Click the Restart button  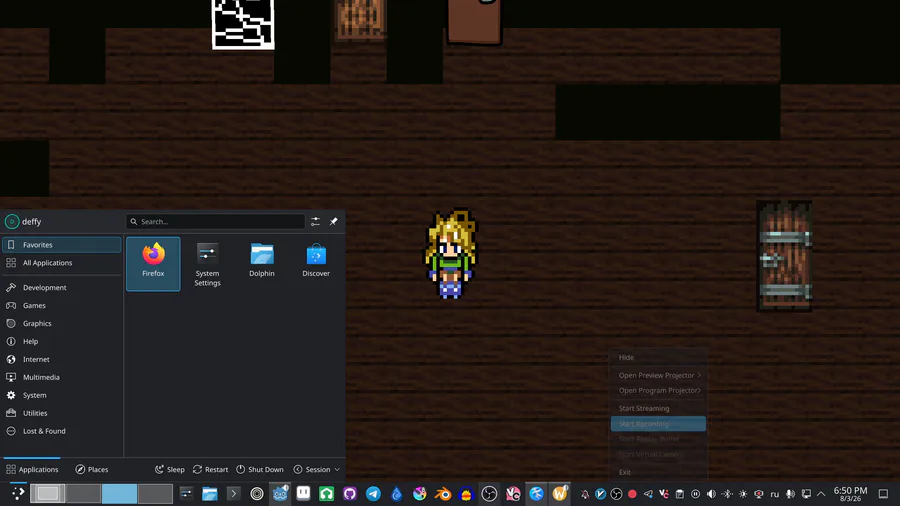click(x=211, y=469)
